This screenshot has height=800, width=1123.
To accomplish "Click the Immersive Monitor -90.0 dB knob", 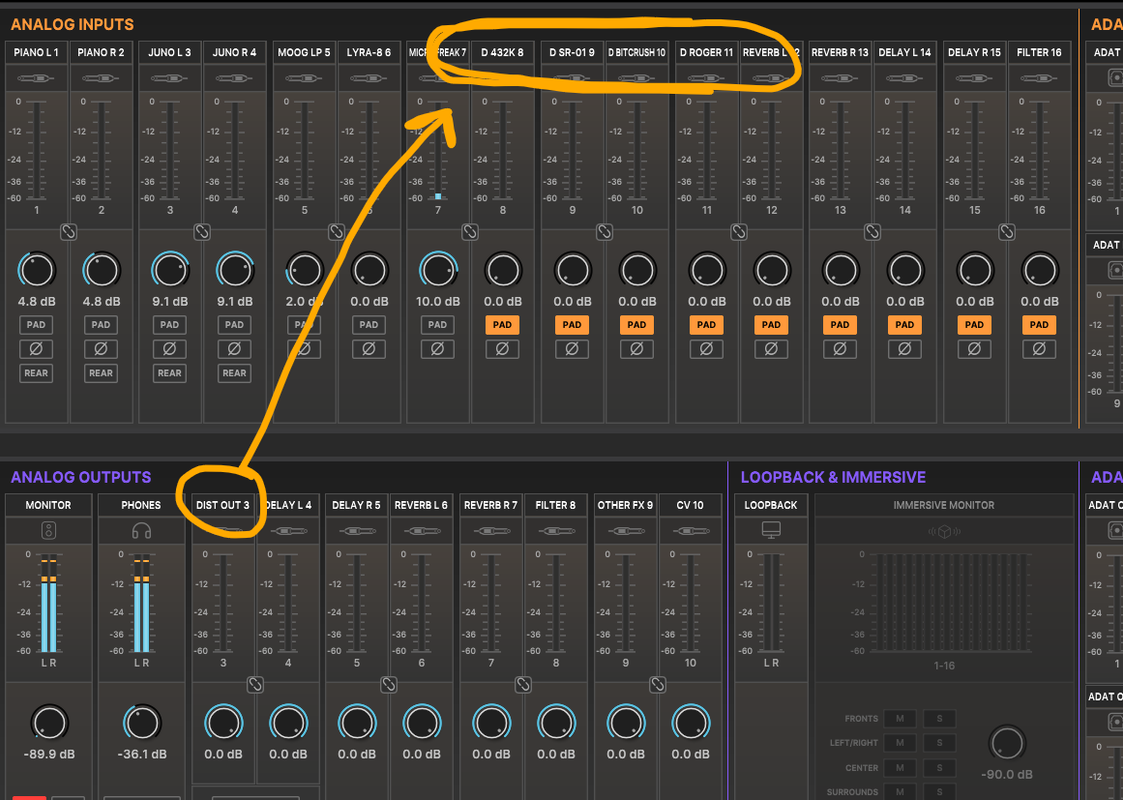I will (x=1006, y=743).
